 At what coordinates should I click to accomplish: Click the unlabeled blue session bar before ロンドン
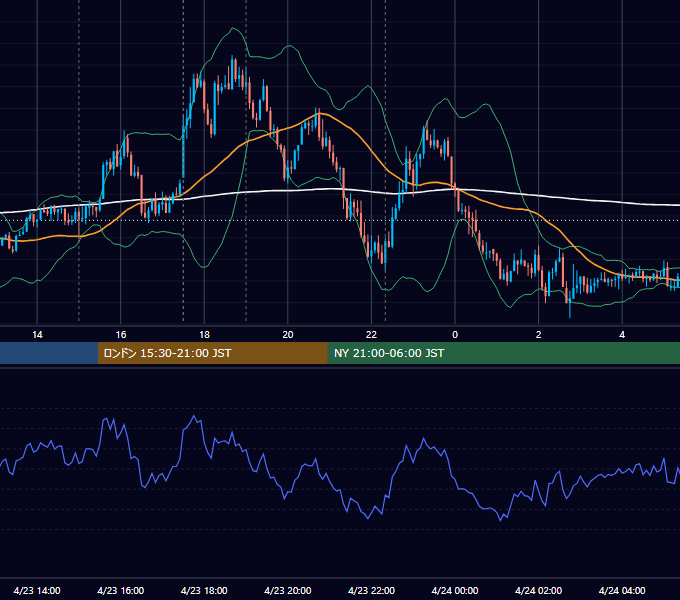(49, 353)
